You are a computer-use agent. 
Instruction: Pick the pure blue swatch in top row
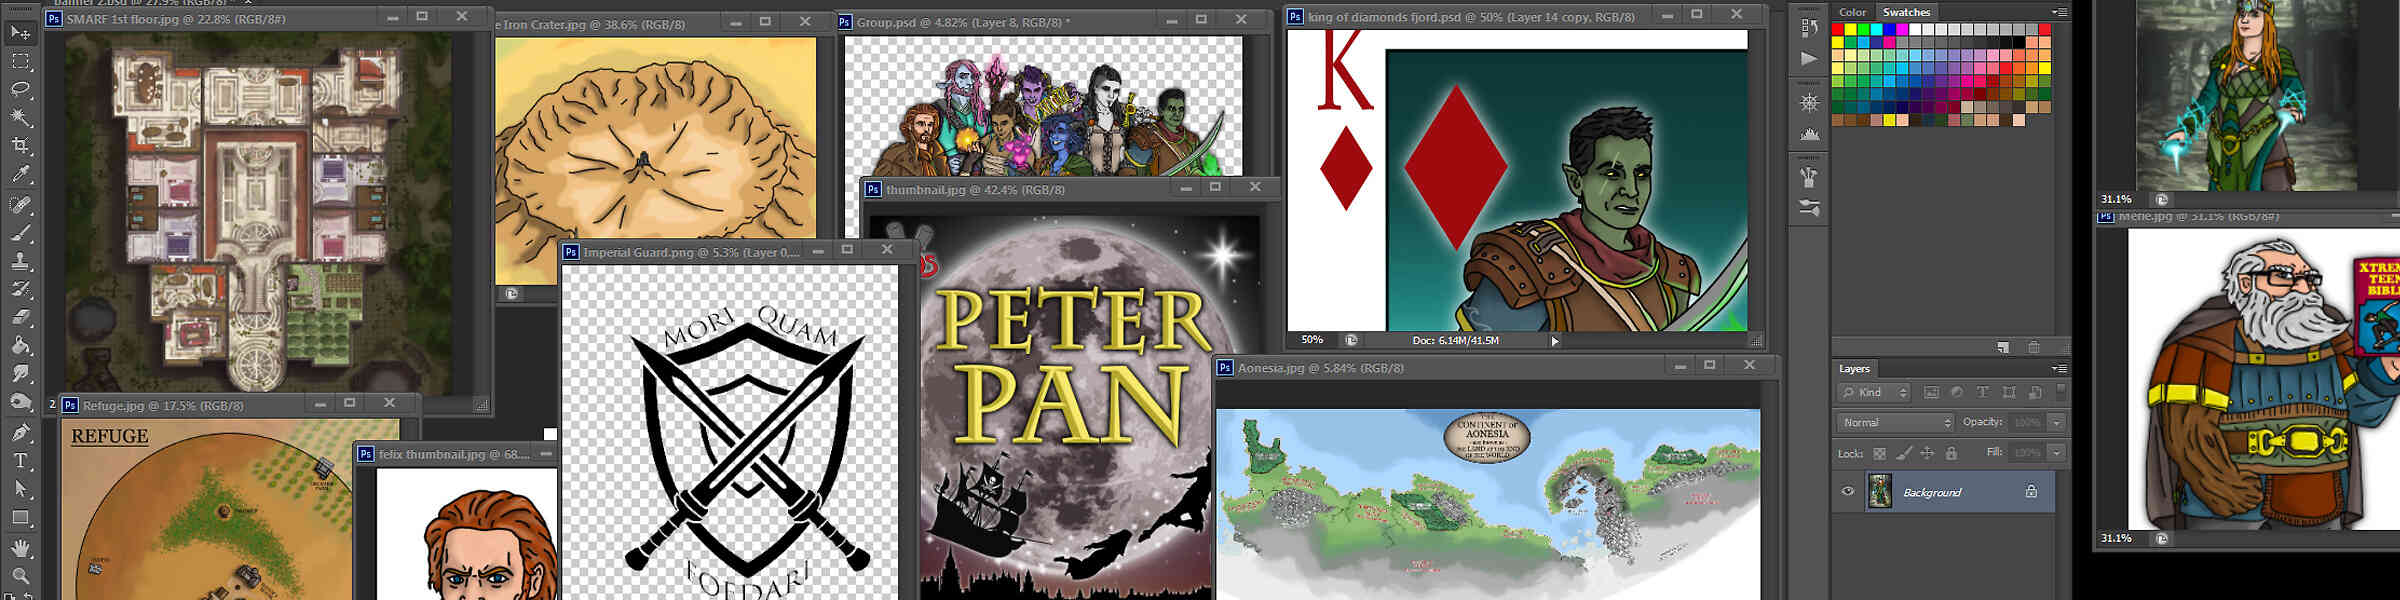(x=1890, y=30)
